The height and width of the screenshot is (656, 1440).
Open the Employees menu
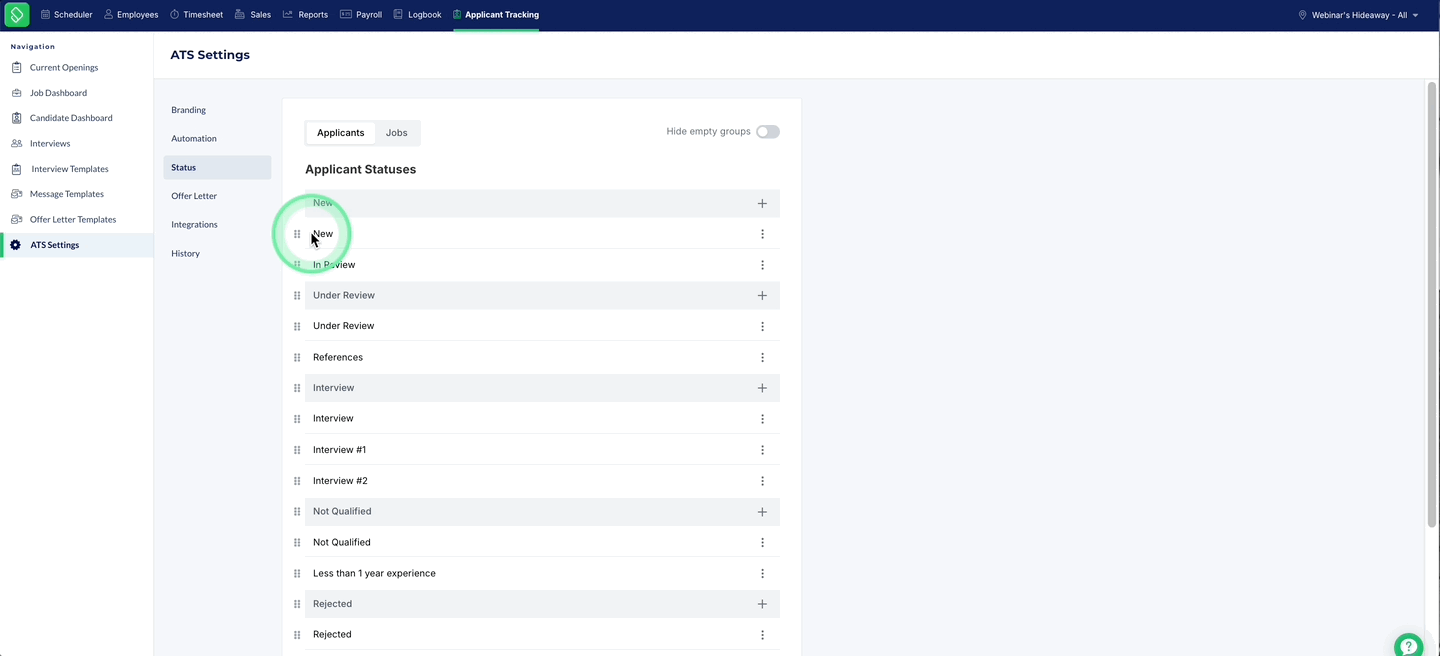pos(131,15)
